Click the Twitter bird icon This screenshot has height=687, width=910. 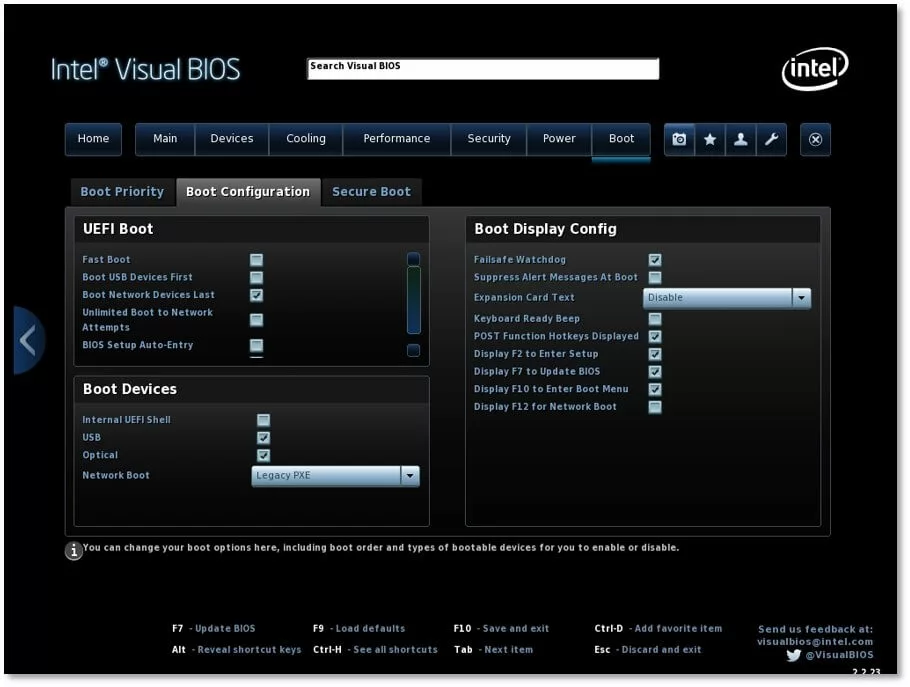coord(794,656)
